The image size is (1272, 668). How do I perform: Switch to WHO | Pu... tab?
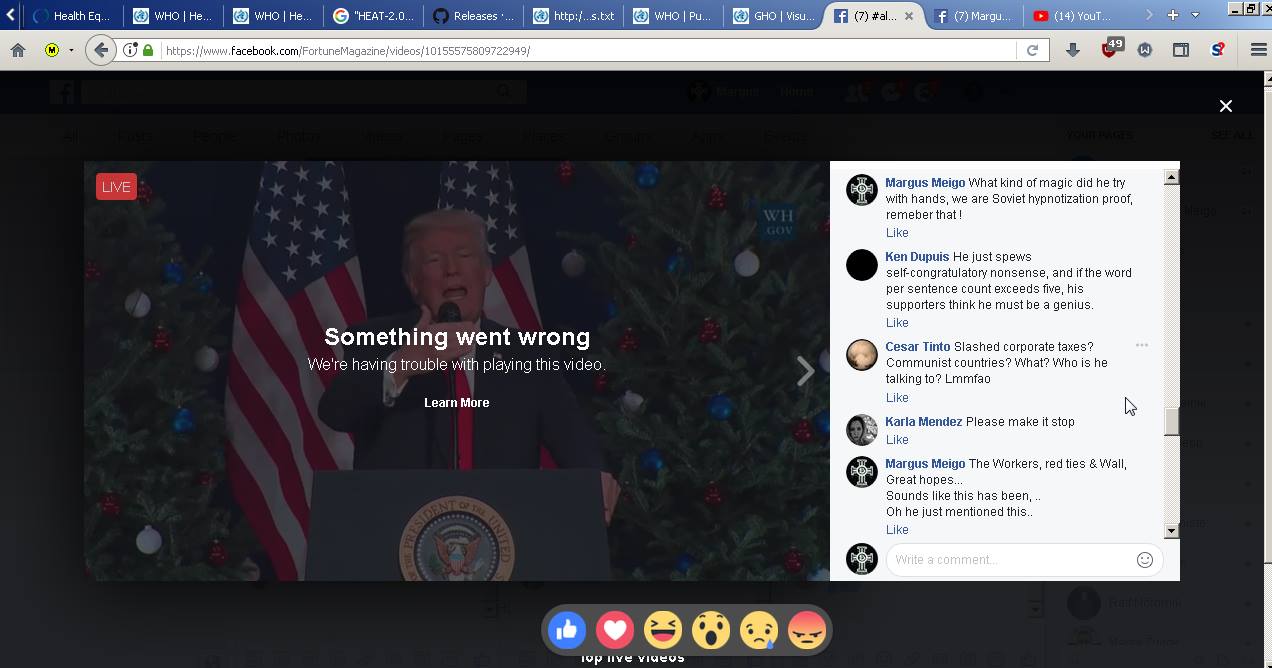tap(672, 16)
